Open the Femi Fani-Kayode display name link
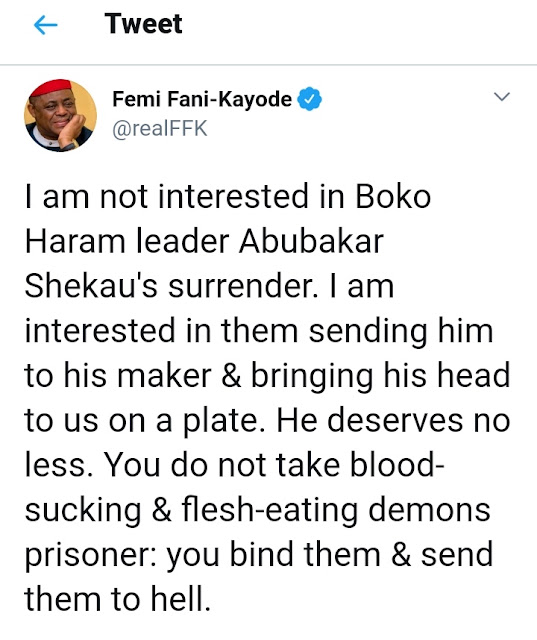This screenshot has width=537, height=640. coord(202,99)
